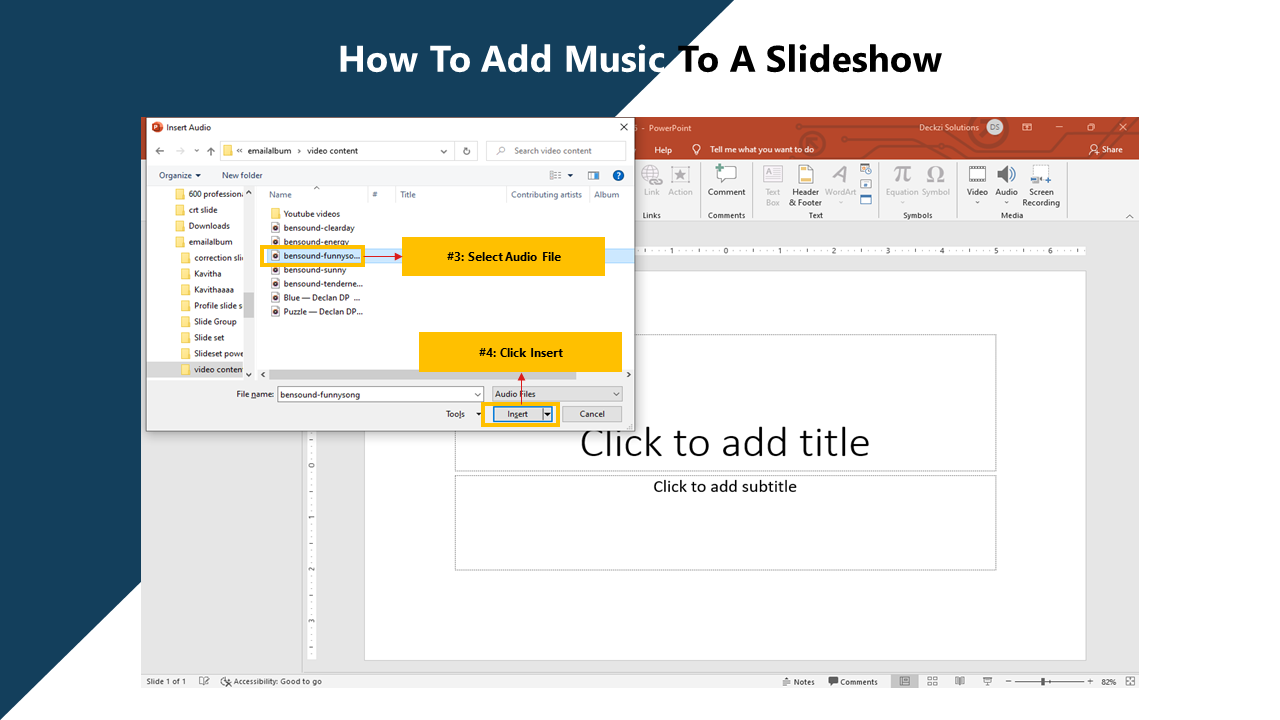Sort files by Album column
Image resolution: width=1280 pixels, height=720 pixels.
click(x=607, y=195)
